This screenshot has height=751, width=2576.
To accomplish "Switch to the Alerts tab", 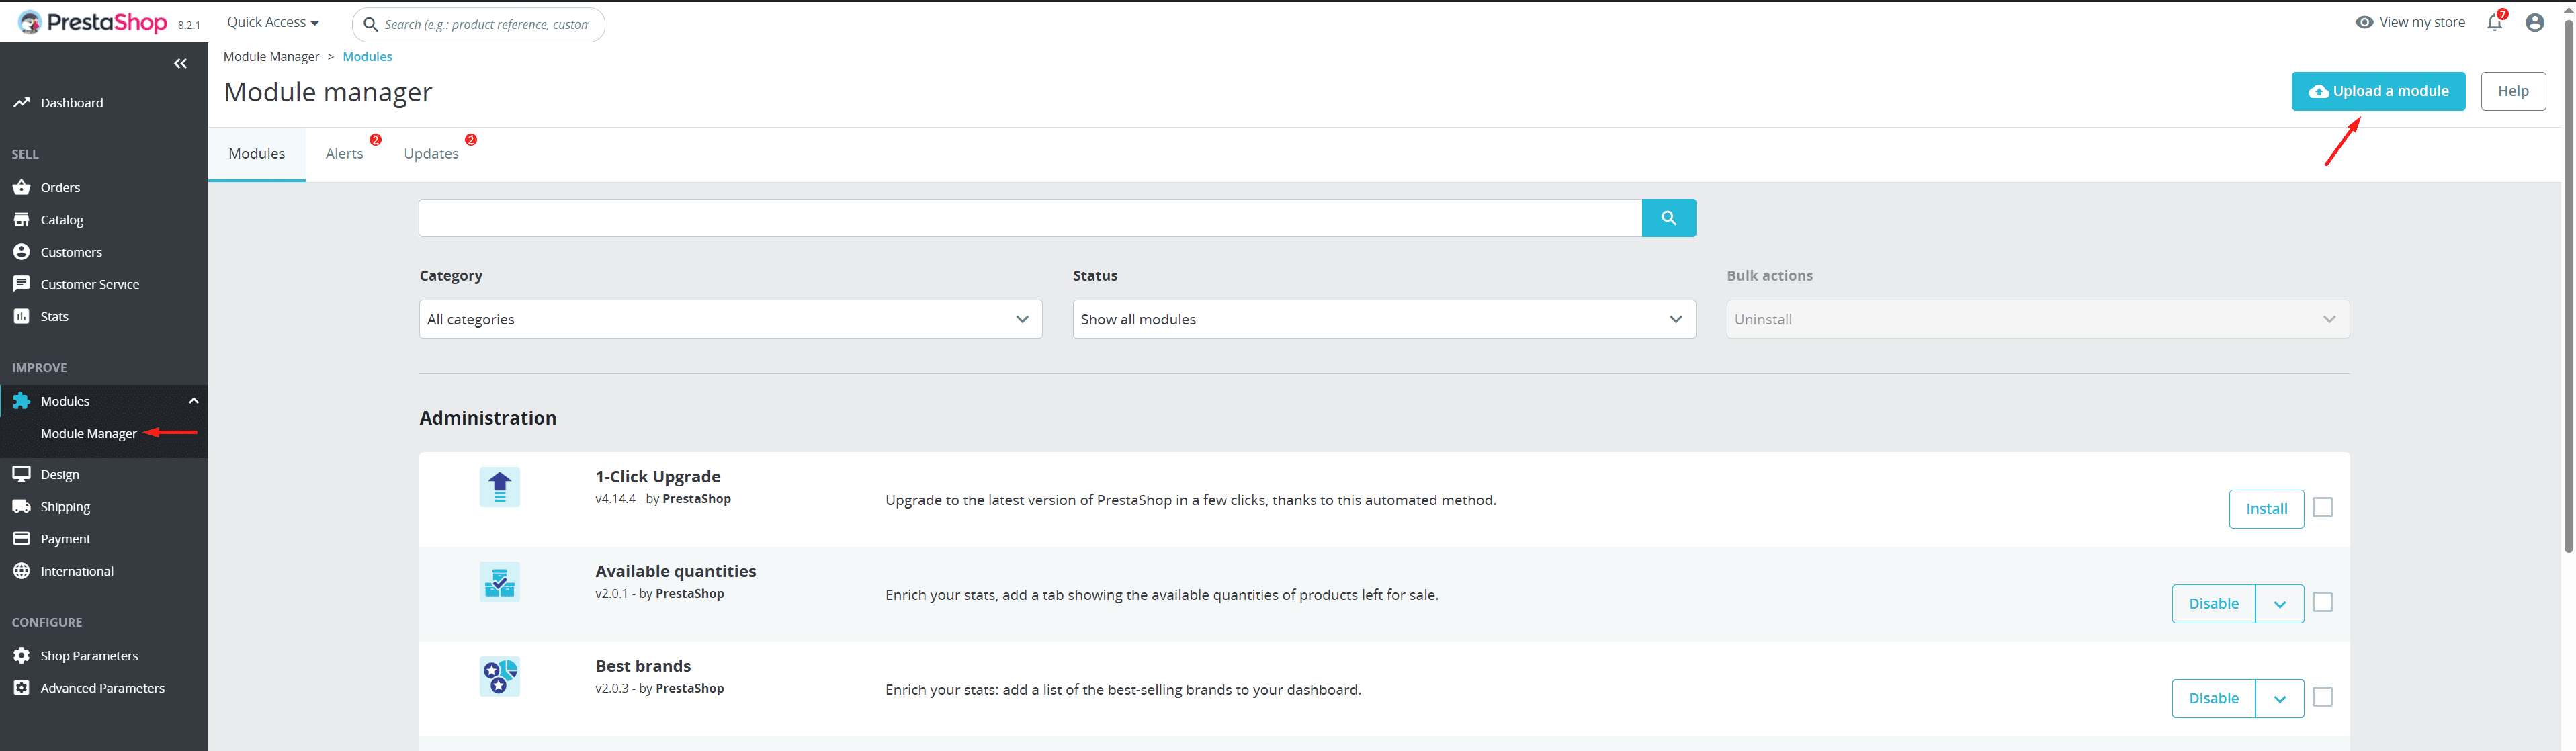I will pyautogui.click(x=344, y=153).
